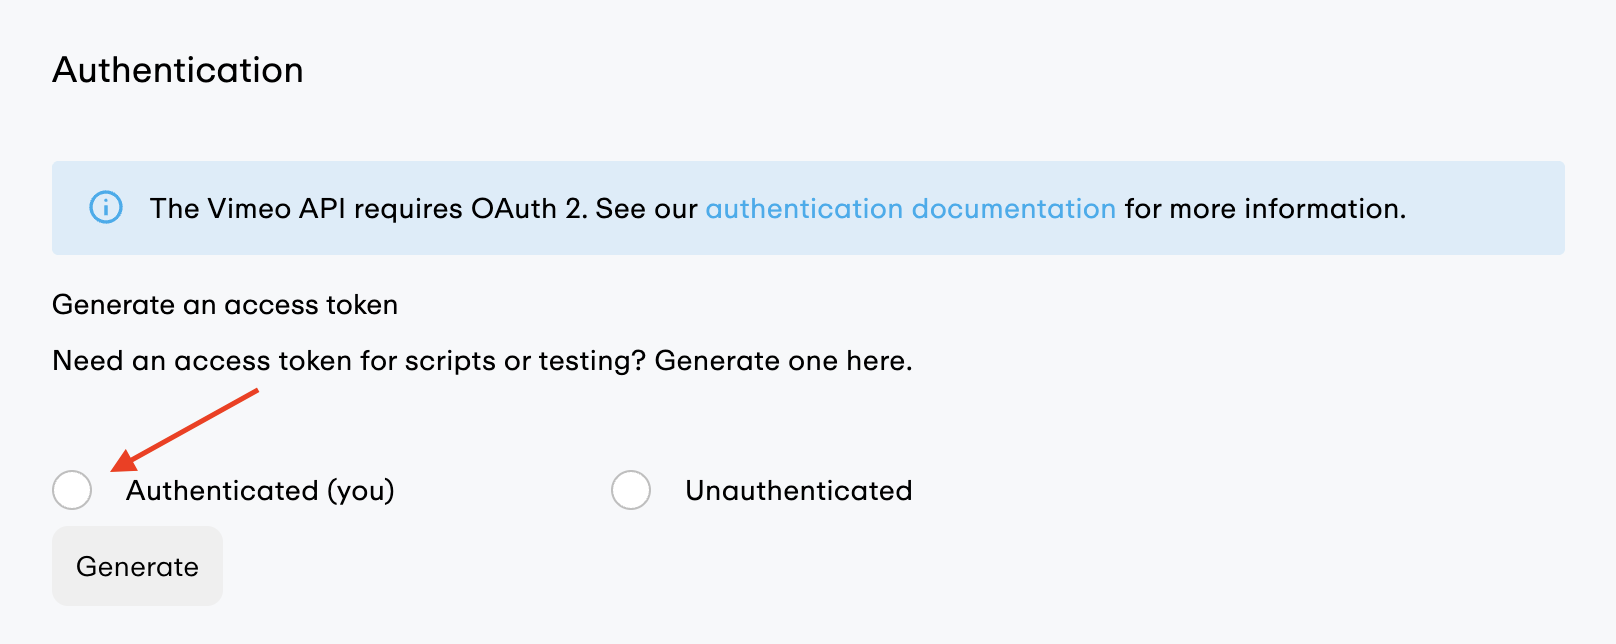The height and width of the screenshot is (644, 1616).
Task: Click the information symbol in the blue box
Action: pos(106,208)
